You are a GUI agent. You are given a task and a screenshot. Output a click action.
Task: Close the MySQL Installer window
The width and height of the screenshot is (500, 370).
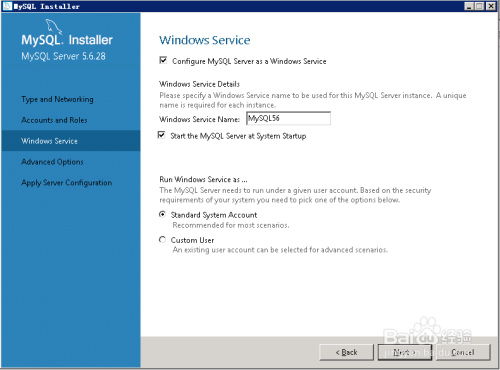[491, 6]
